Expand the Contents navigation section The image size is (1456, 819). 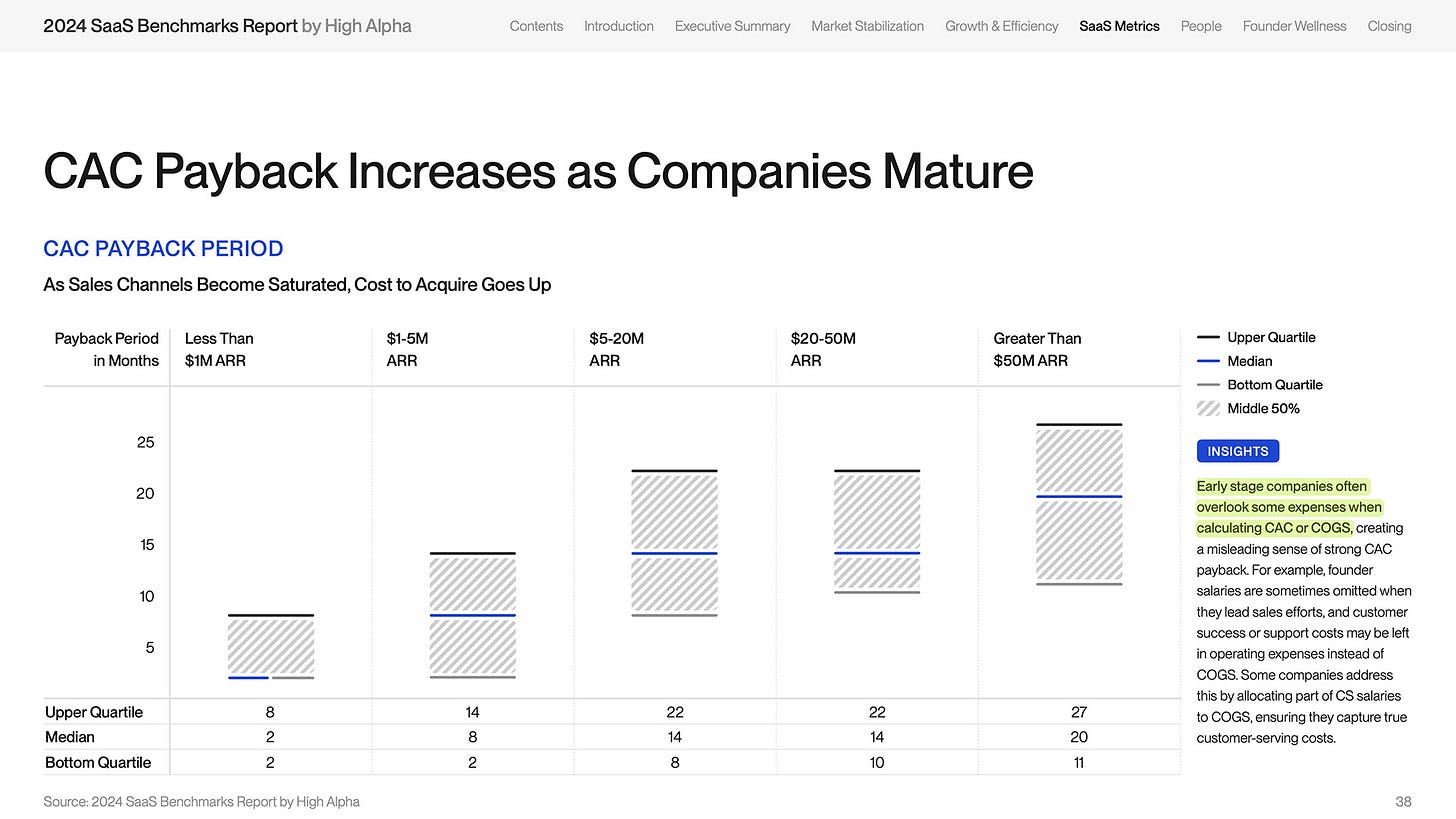[536, 26]
